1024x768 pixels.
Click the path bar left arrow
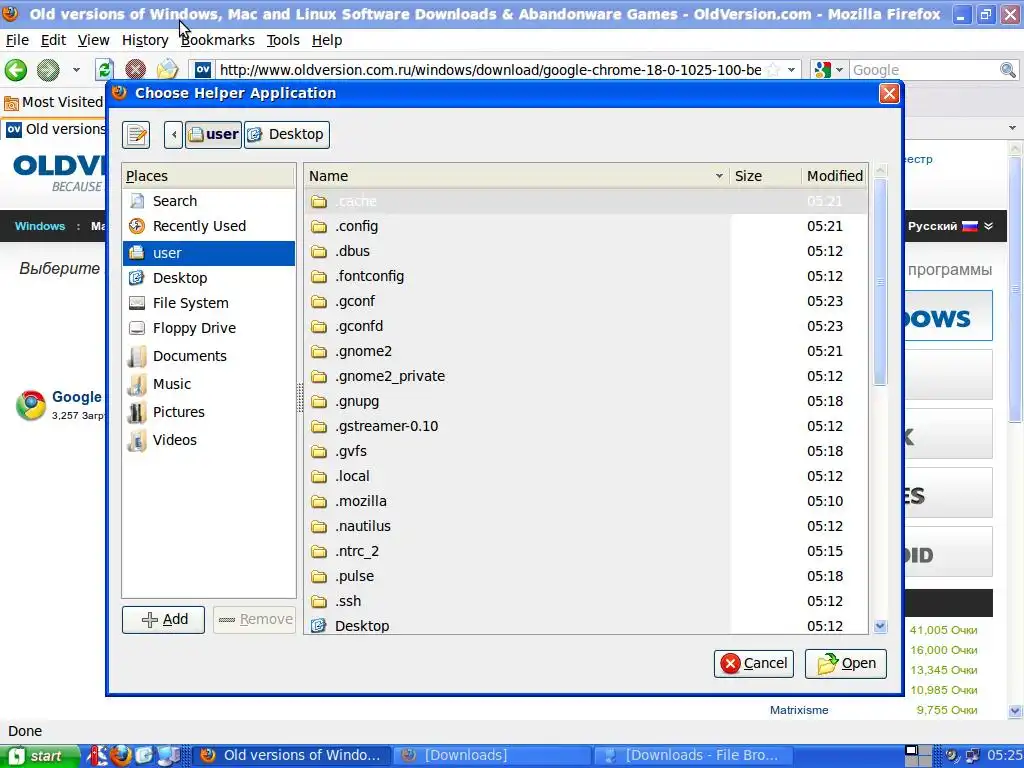point(173,135)
